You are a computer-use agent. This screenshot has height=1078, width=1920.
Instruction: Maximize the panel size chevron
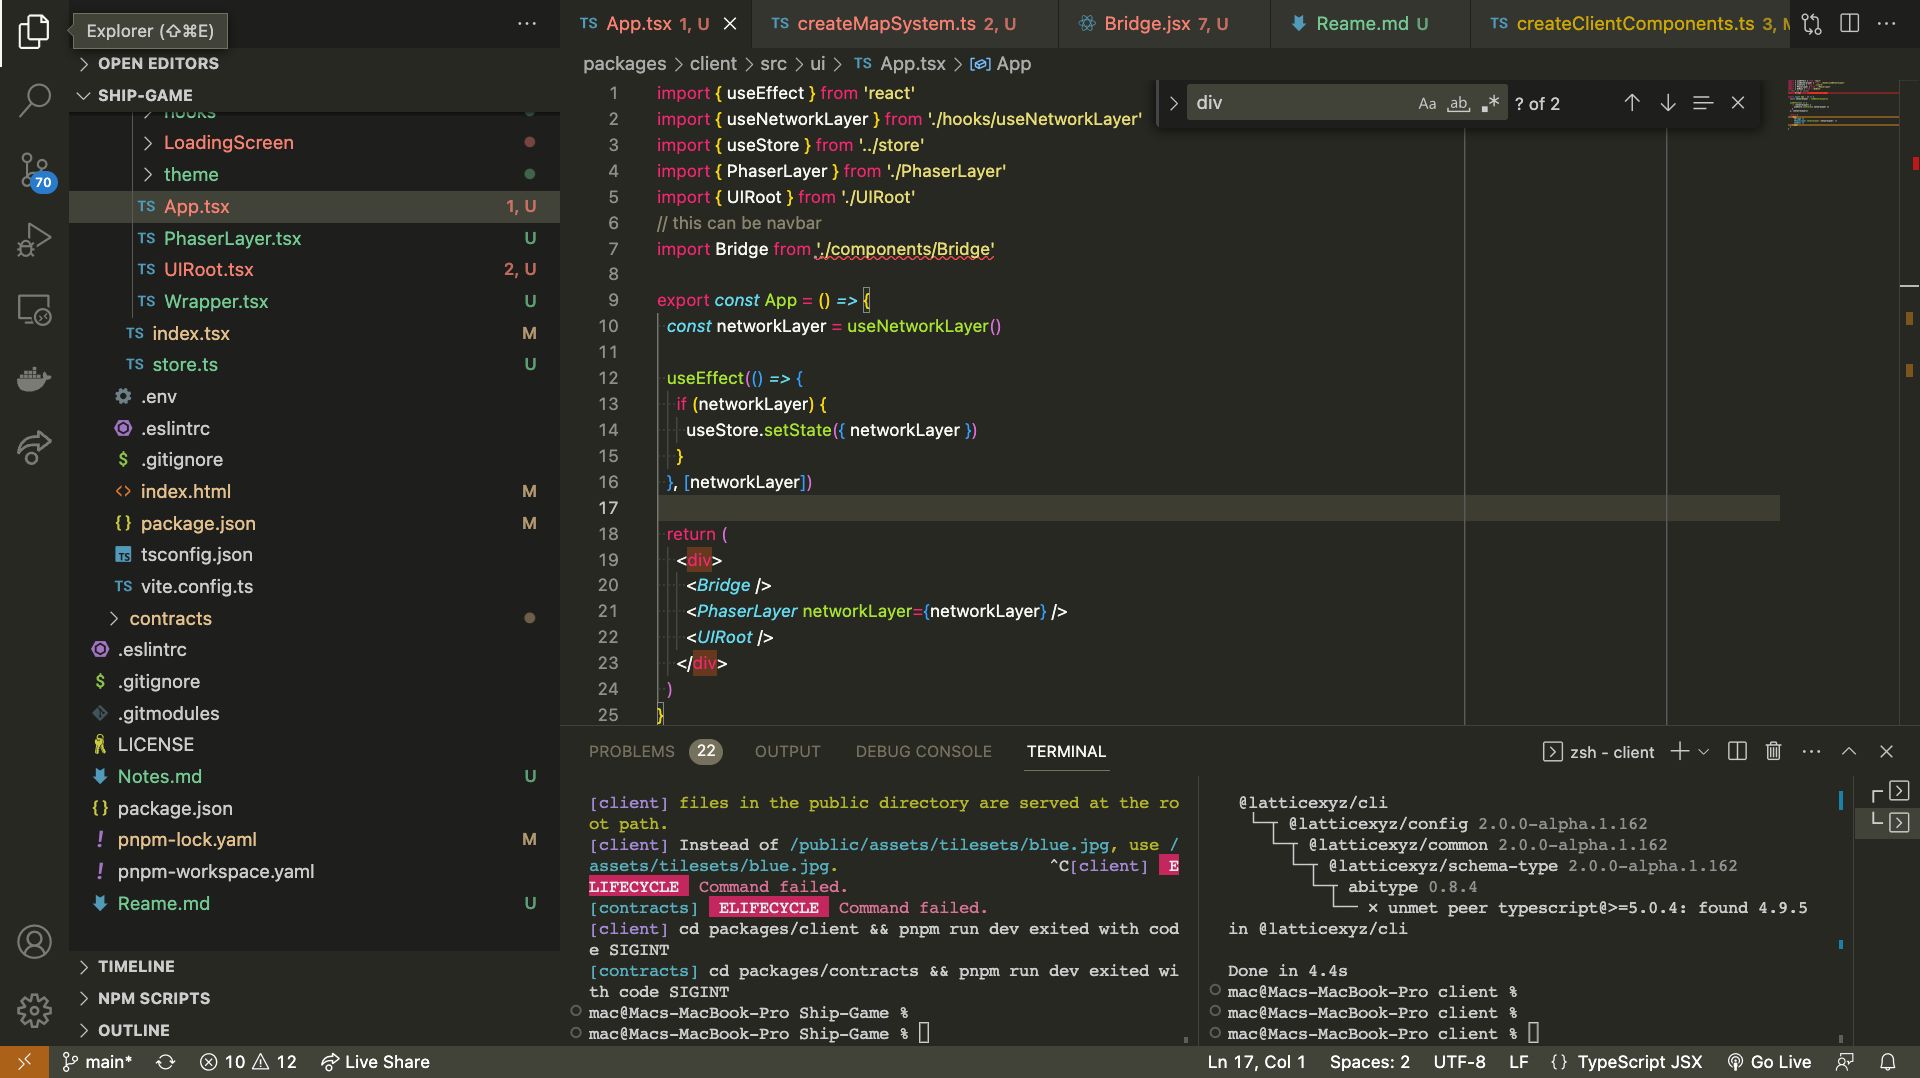coord(1849,751)
